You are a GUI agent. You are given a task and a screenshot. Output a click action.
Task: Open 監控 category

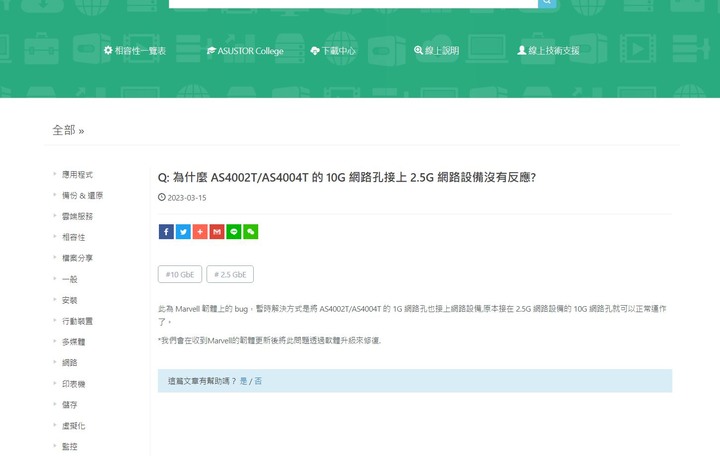coord(70,446)
